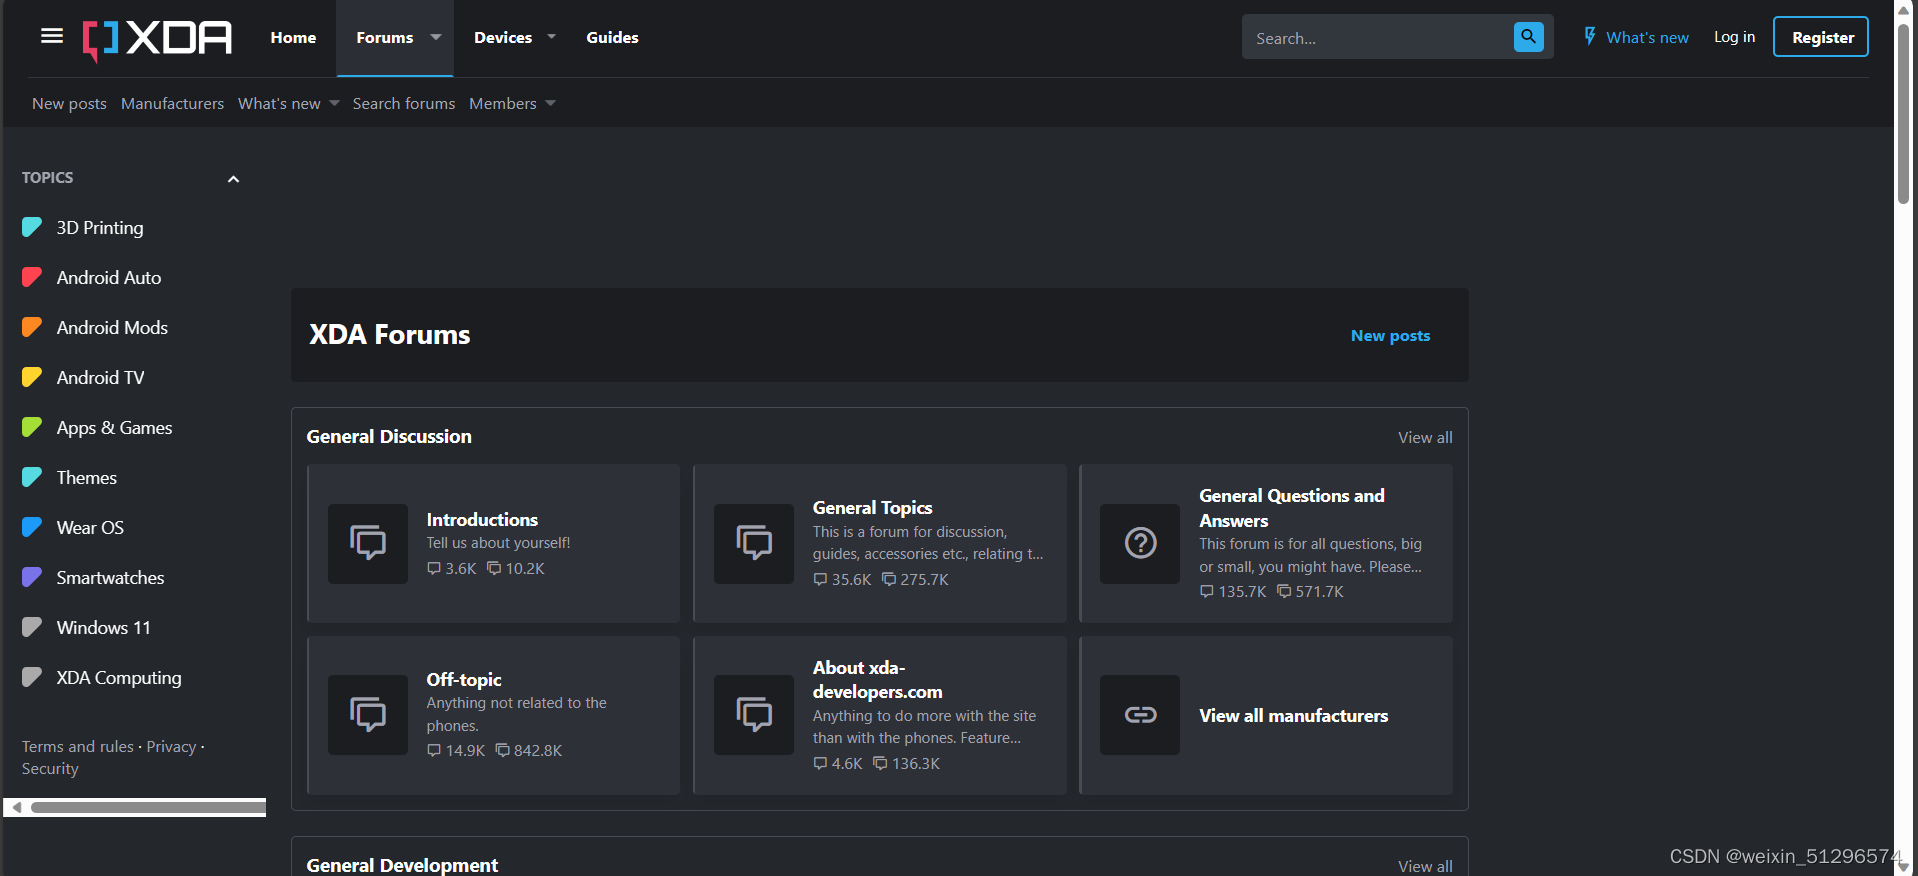Click the blue search magnifier button

(1528, 37)
